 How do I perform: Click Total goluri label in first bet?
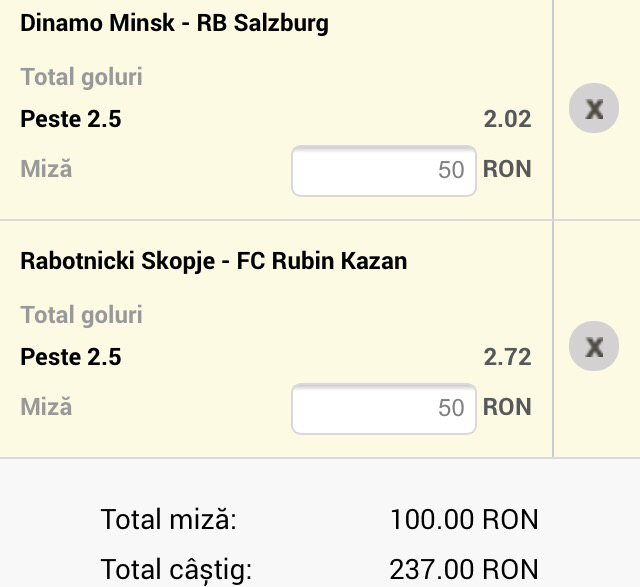[x=81, y=77]
